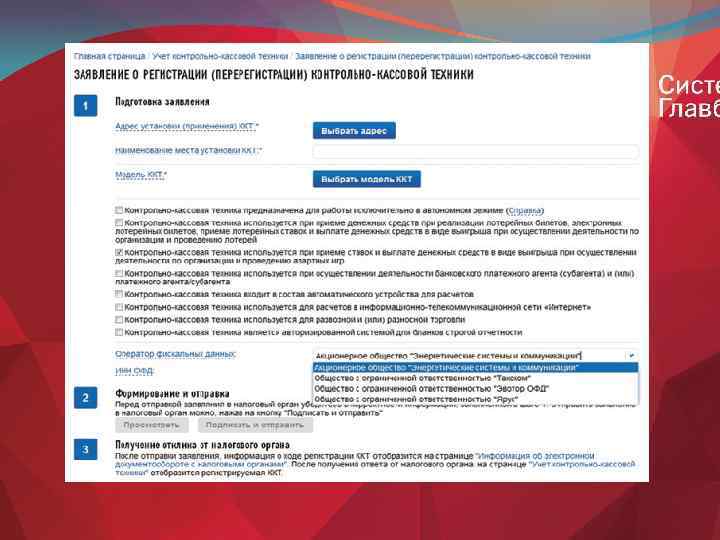The height and width of the screenshot is (540, 720).
Task: Click the 'Модель ККТ' label link
Action: click(x=141, y=174)
